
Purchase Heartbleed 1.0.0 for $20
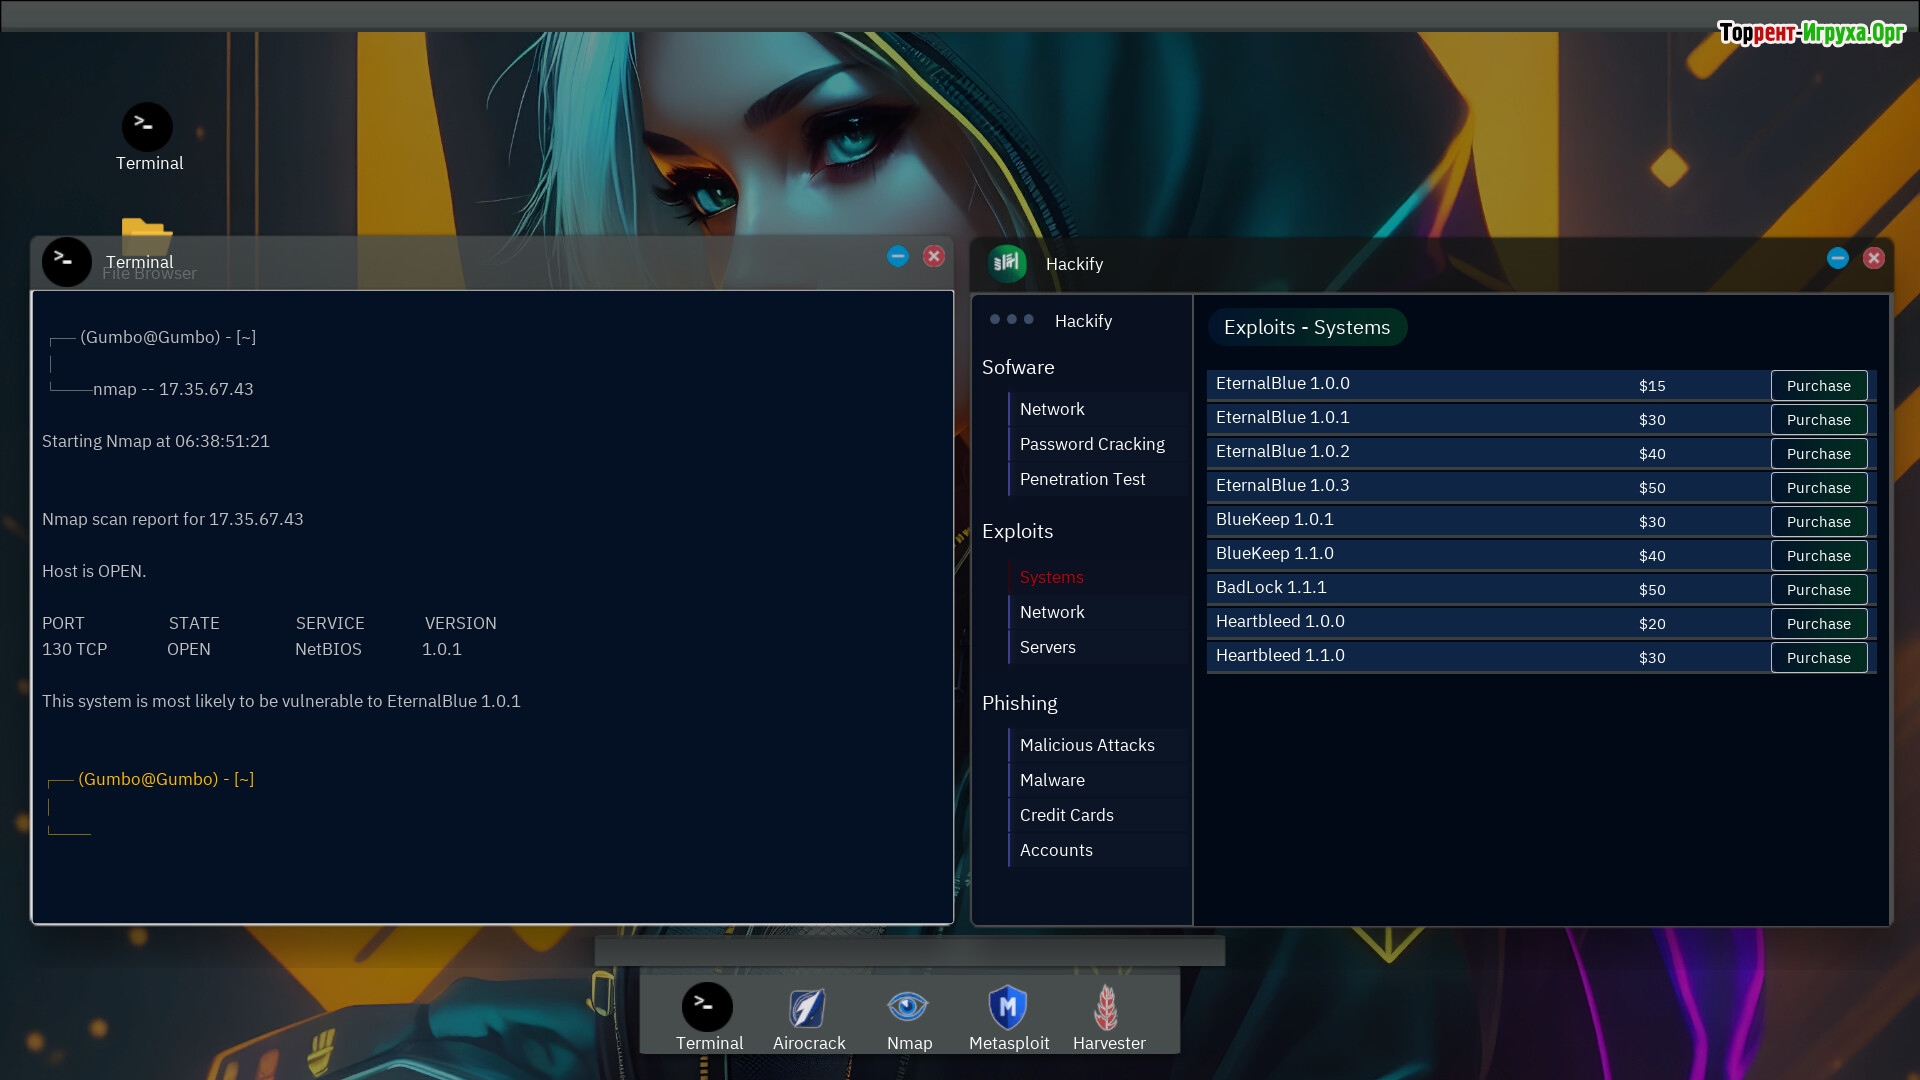(1818, 624)
